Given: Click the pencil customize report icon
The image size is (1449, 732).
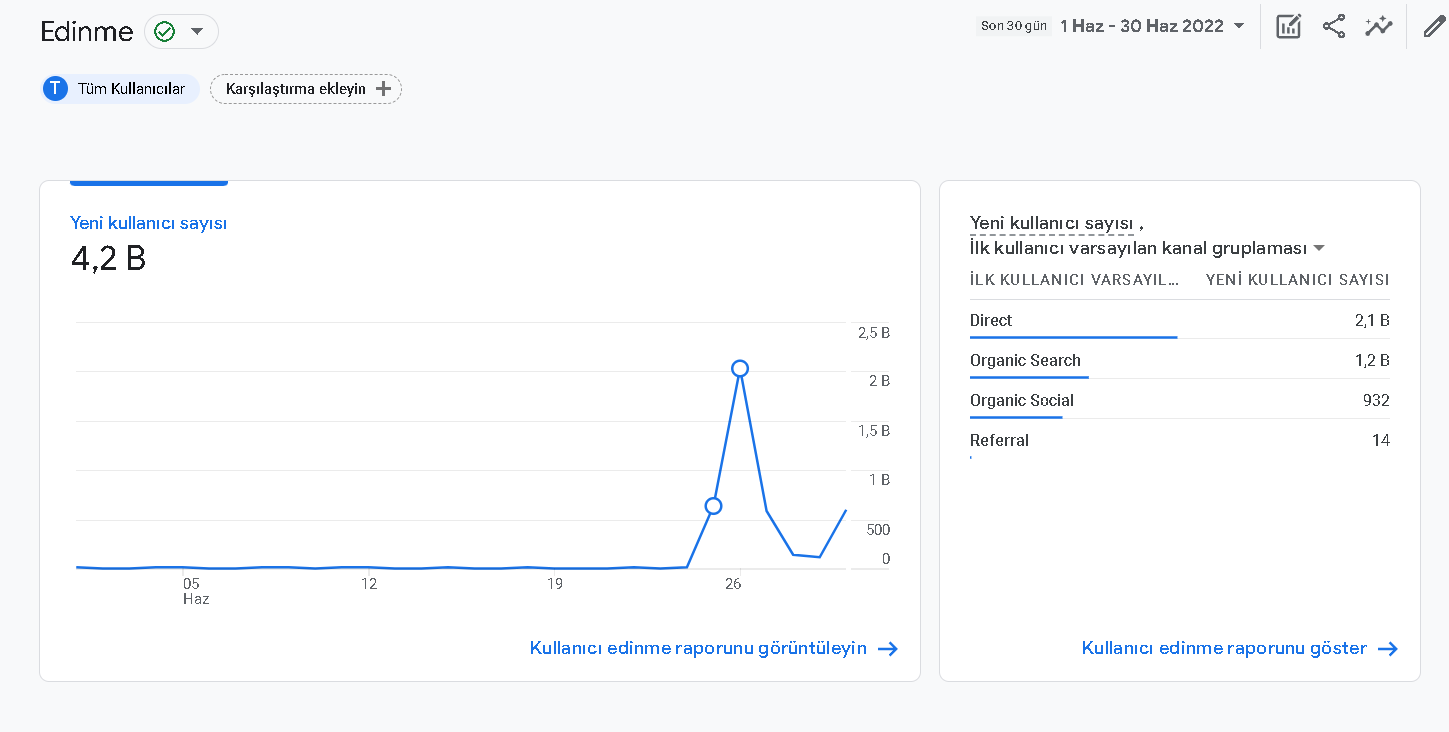Looking at the screenshot, I should click(1434, 27).
